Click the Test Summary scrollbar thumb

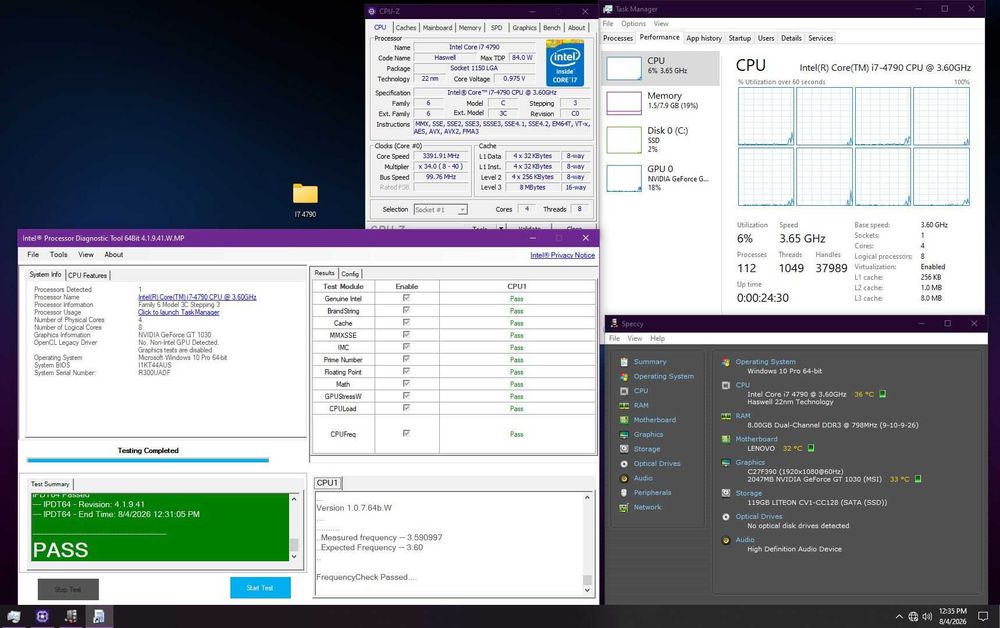coord(294,544)
